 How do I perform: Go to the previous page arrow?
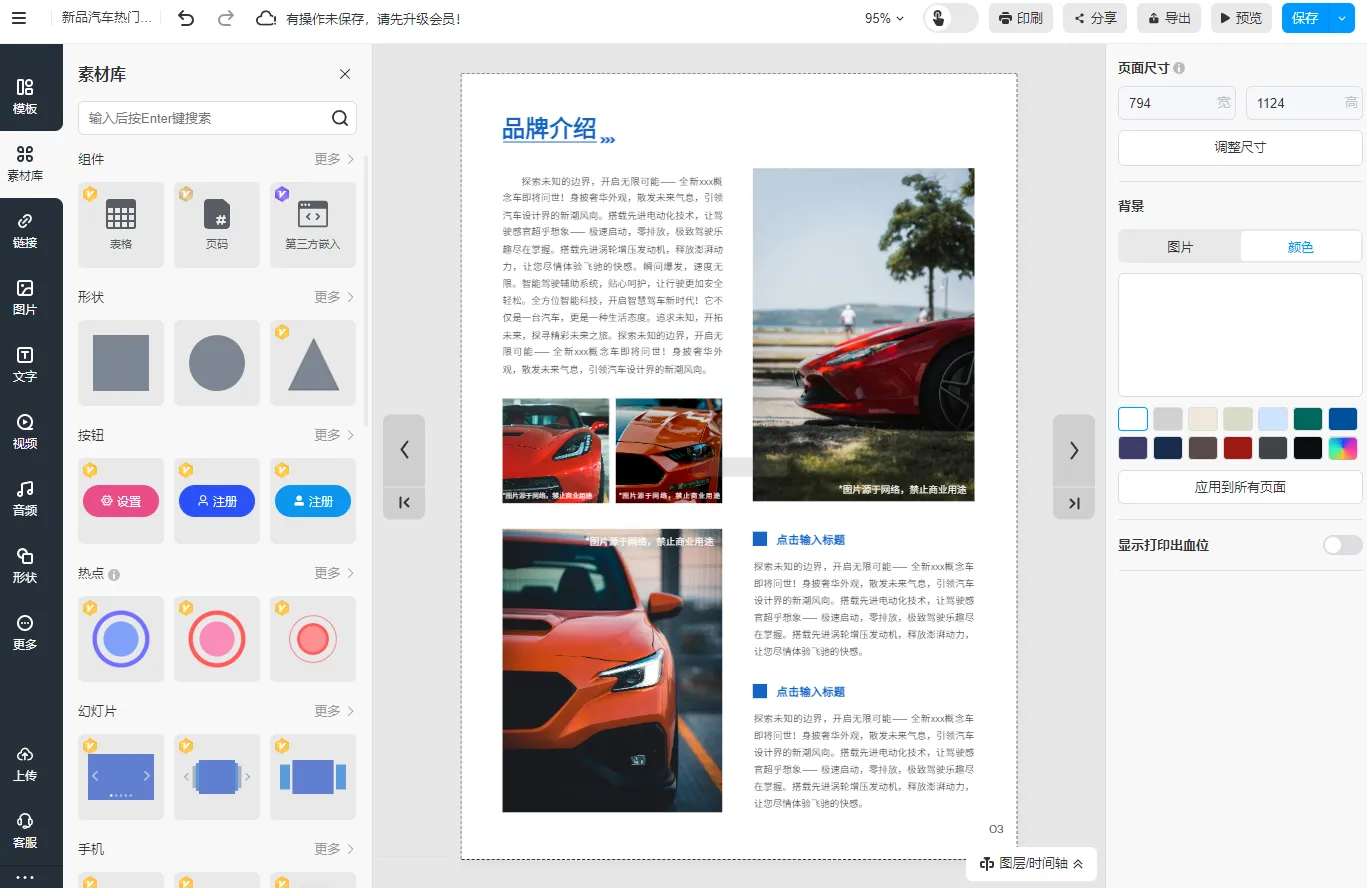click(x=404, y=450)
